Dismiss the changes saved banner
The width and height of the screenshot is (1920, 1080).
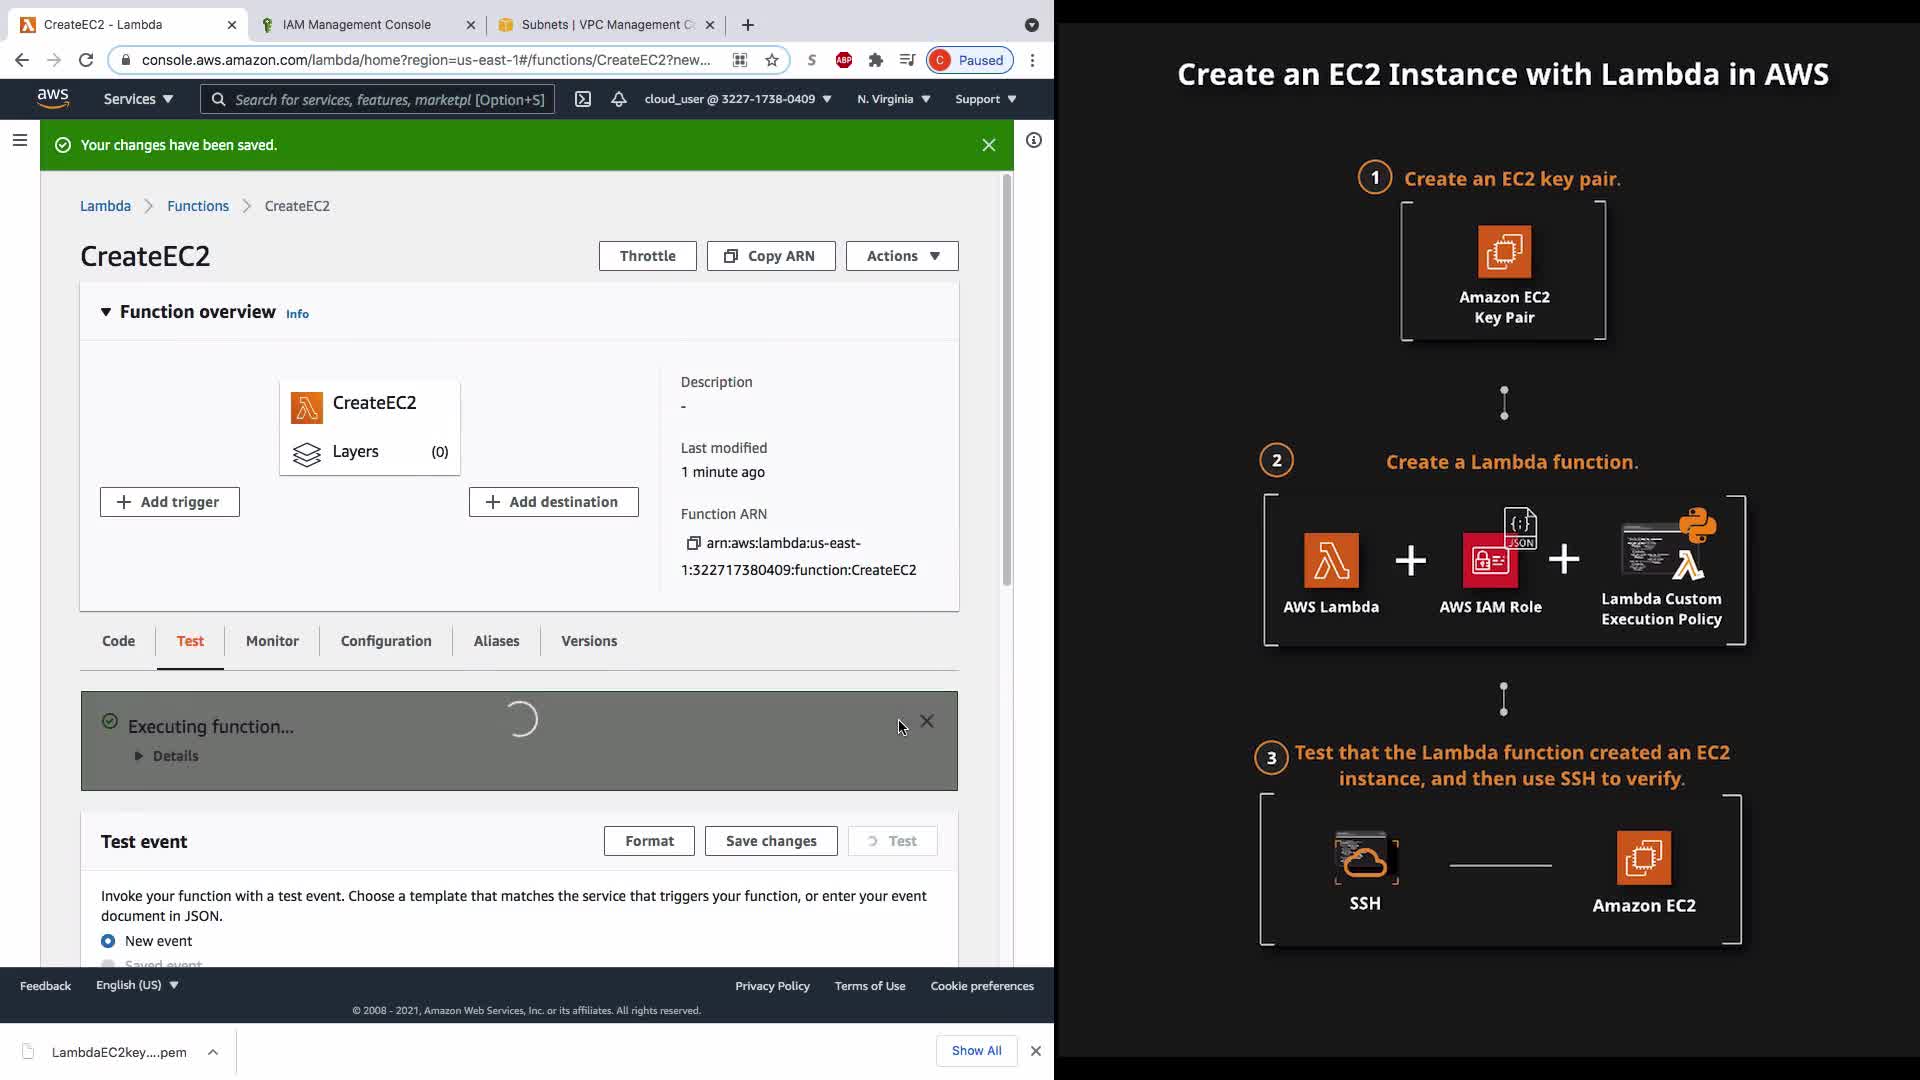tap(989, 145)
